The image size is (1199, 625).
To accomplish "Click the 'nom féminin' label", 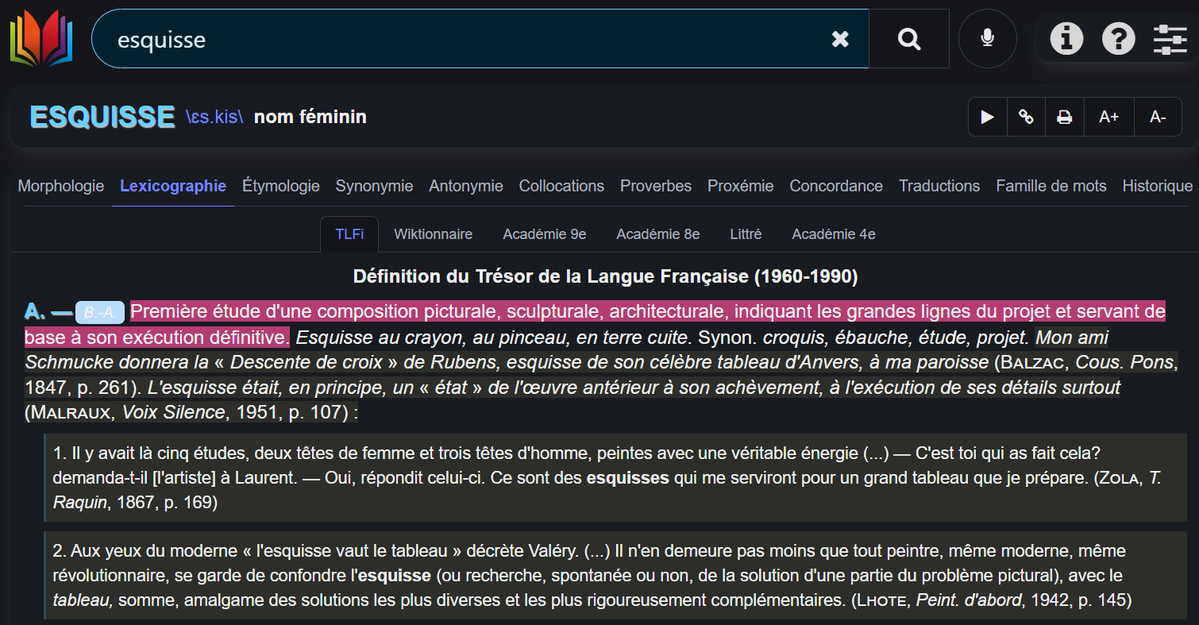I will (310, 117).
